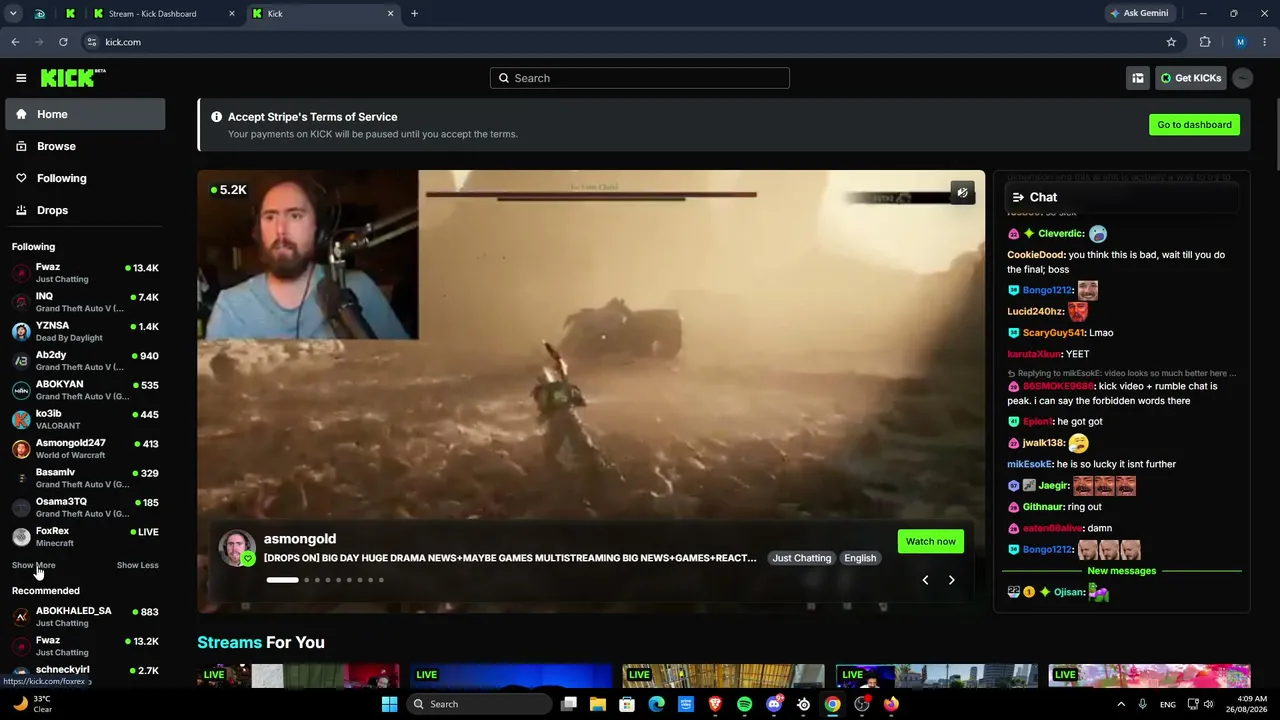The width and height of the screenshot is (1280, 720).
Task: Open the asmongold channel name link
Action: click(x=300, y=539)
